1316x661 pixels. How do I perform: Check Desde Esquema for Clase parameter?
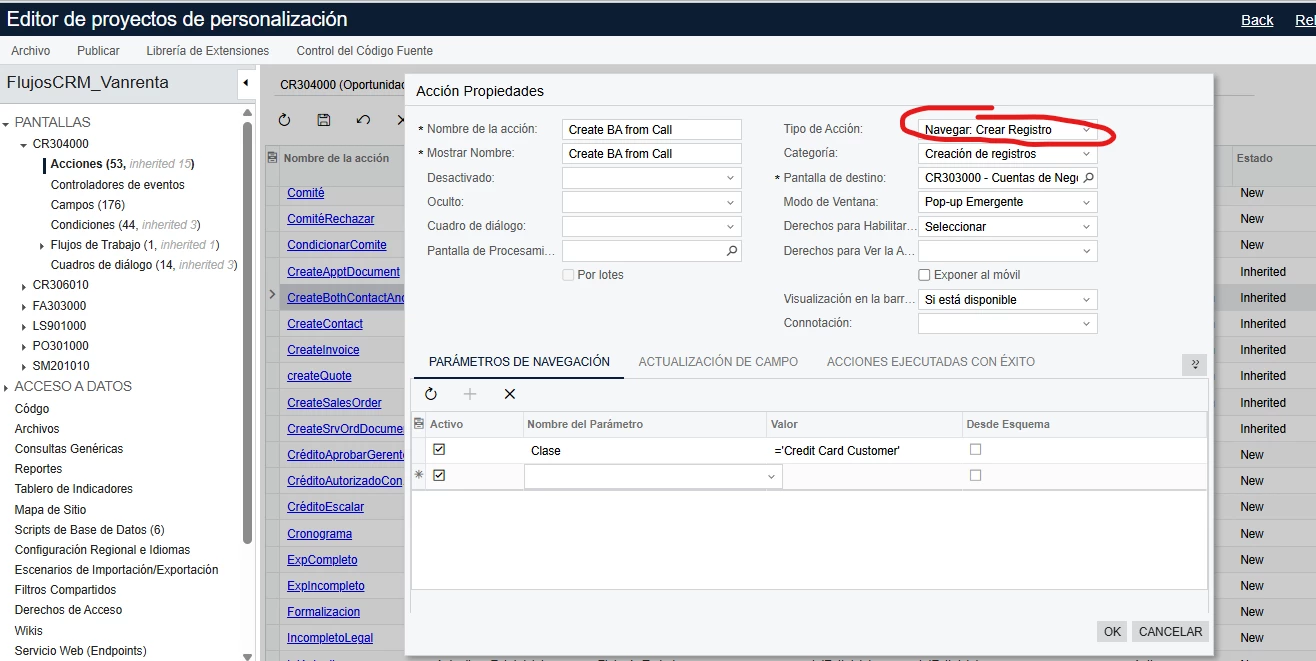click(975, 450)
